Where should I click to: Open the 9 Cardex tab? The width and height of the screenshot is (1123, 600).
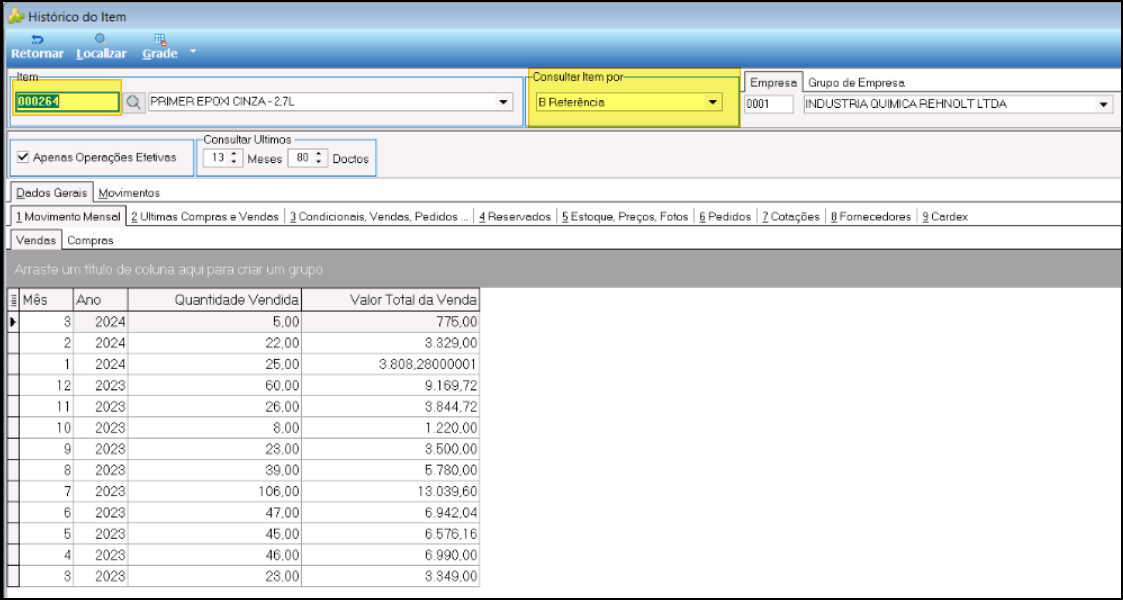[x=945, y=216]
